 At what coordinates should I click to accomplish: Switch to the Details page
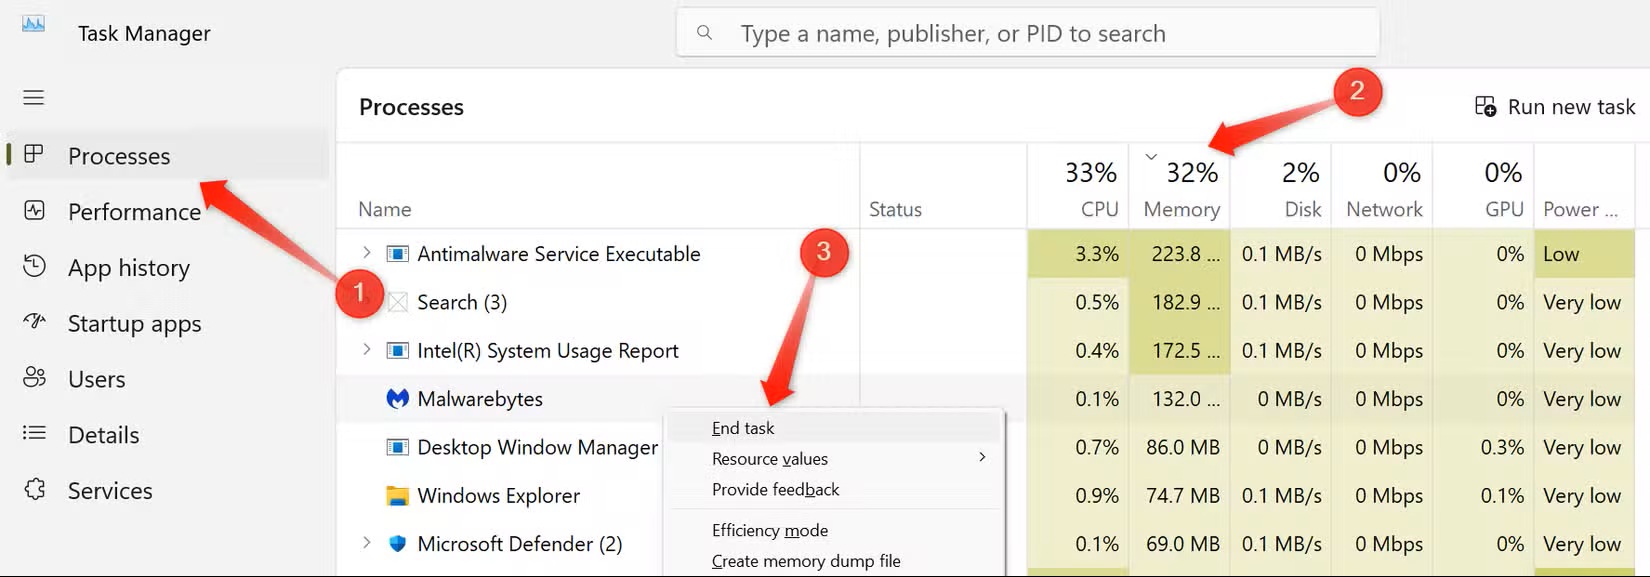click(x=103, y=435)
